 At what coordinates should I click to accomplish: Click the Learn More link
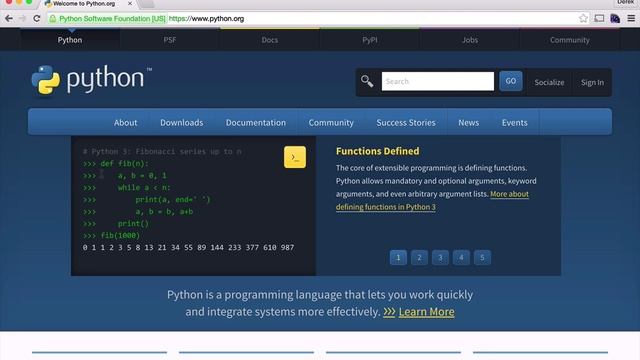[427, 312]
